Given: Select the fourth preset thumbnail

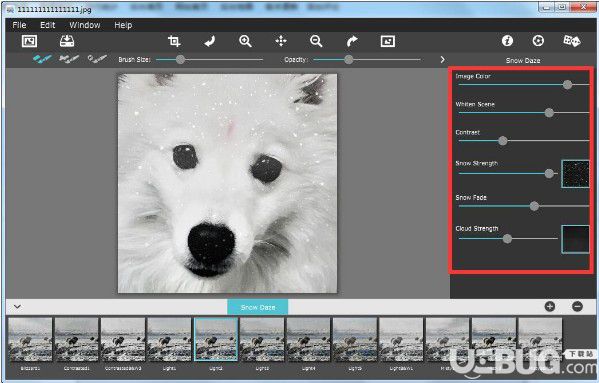Looking at the screenshot, I should click(x=169, y=339).
